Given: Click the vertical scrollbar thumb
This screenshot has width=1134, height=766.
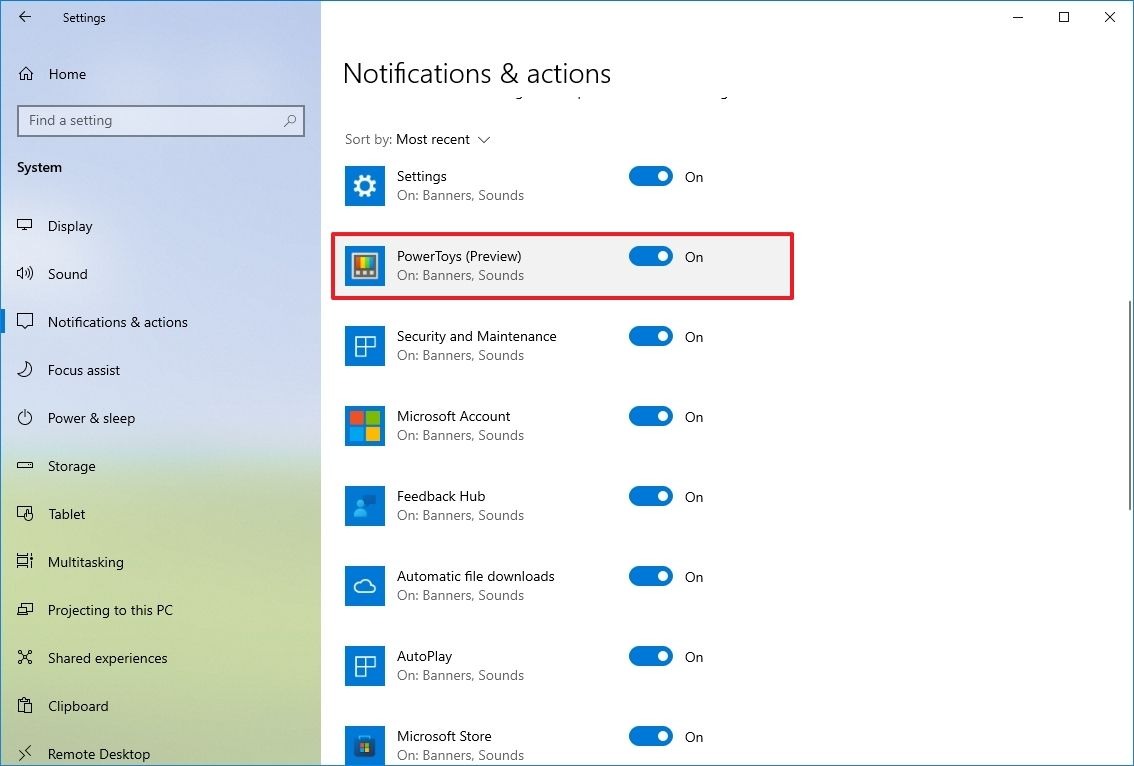Looking at the screenshot, I should click(x=1130, y=405).
